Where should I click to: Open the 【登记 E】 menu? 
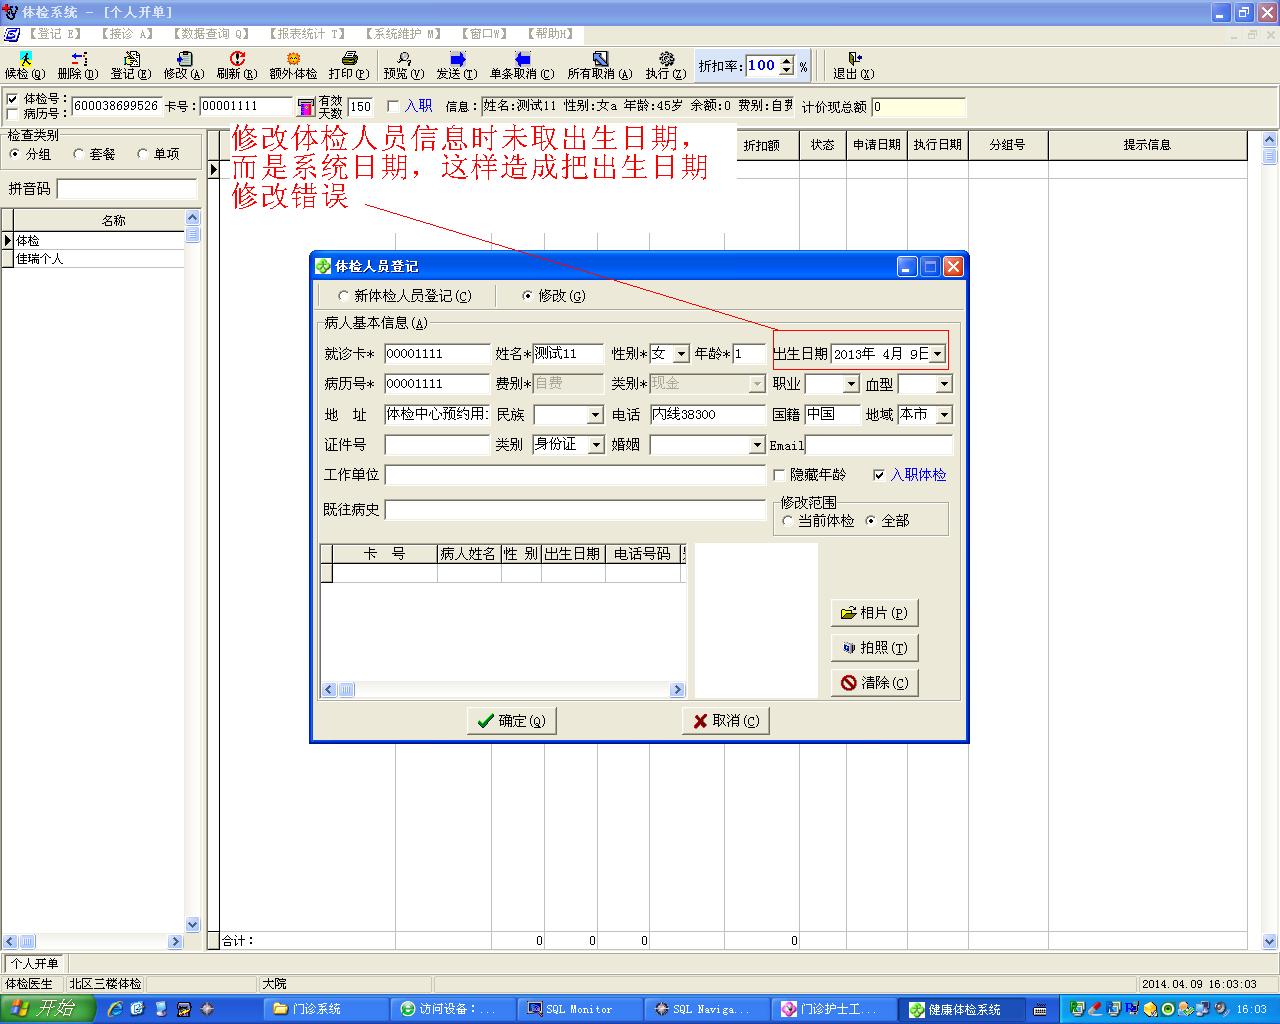point(55,34)
